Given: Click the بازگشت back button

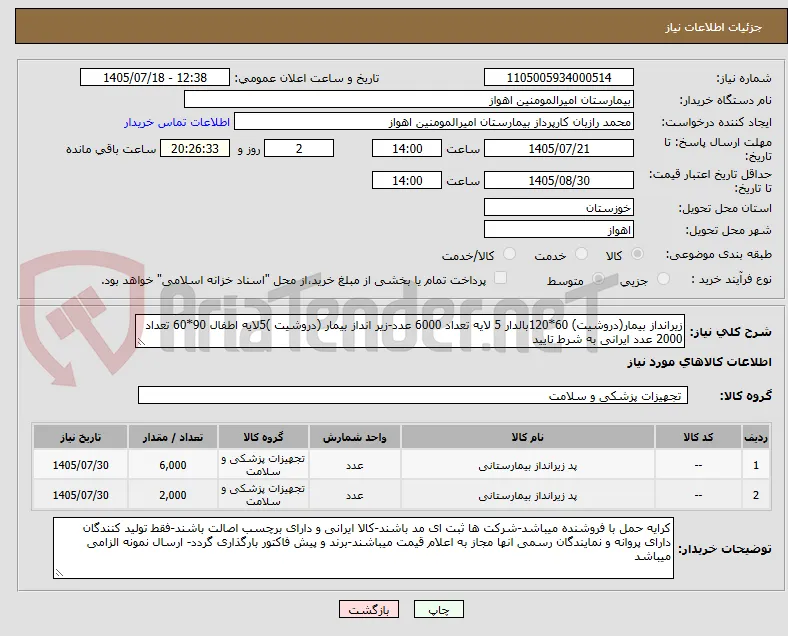Looking at the screenshot, I should (369, 609).
